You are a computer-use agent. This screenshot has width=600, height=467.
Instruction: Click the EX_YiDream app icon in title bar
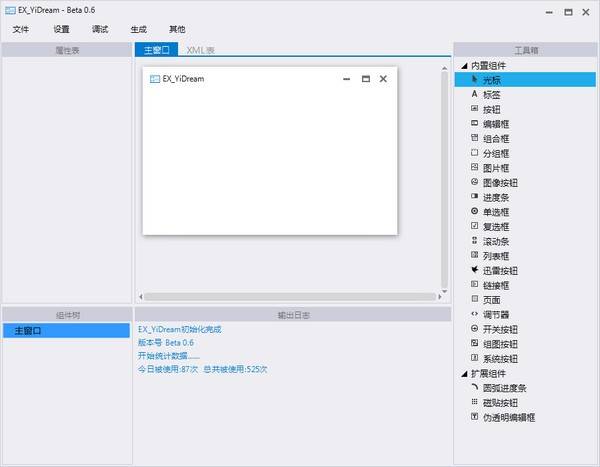10,10
